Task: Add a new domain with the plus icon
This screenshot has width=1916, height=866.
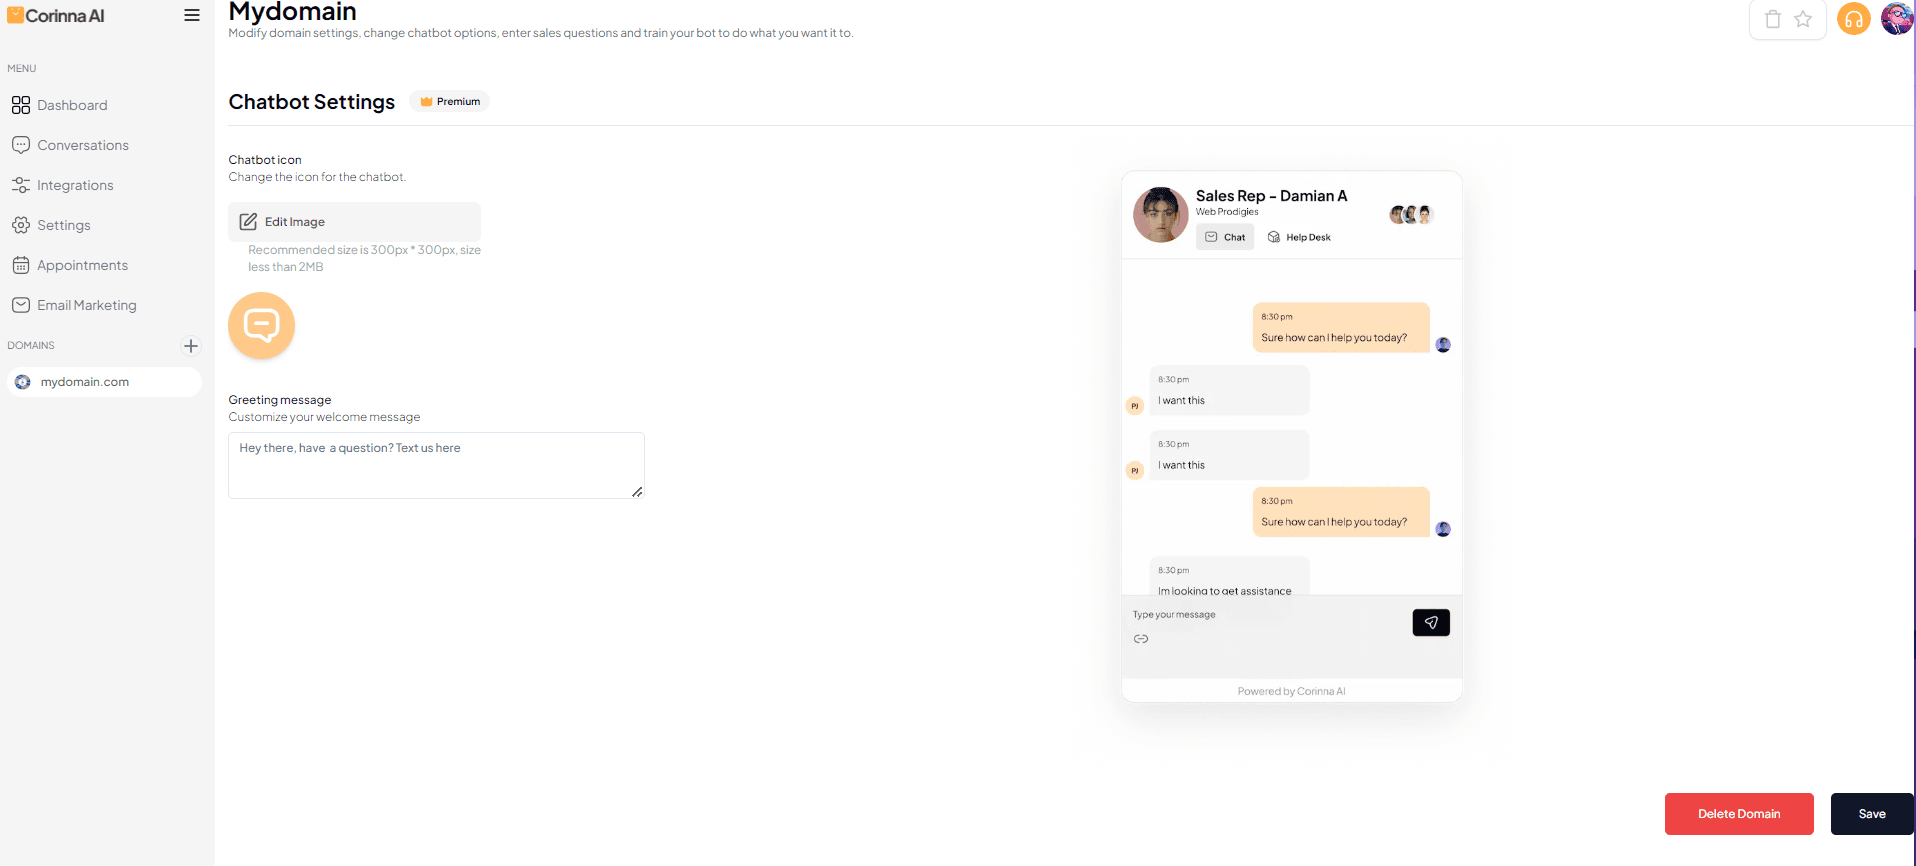Action: (x=191, y=346)
